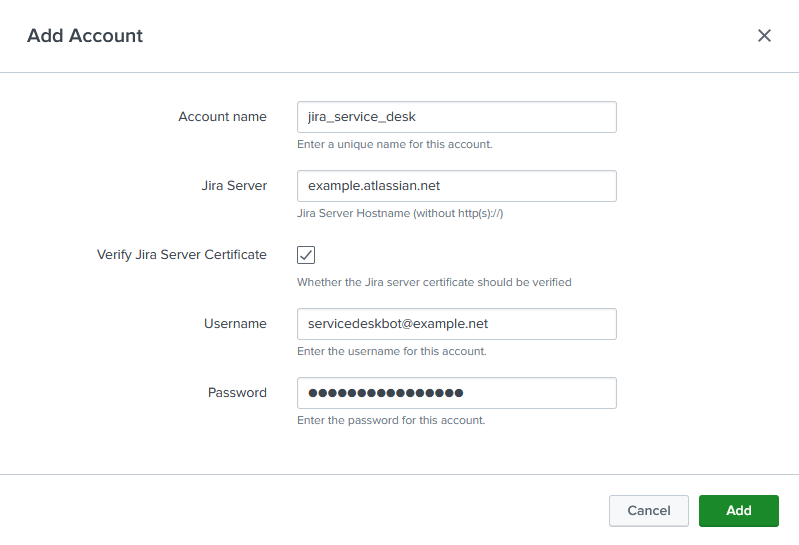The width and height of the screenshot is (799, 545).
Task: Click the 'Account name' label
Action: [x=222, y=117]
